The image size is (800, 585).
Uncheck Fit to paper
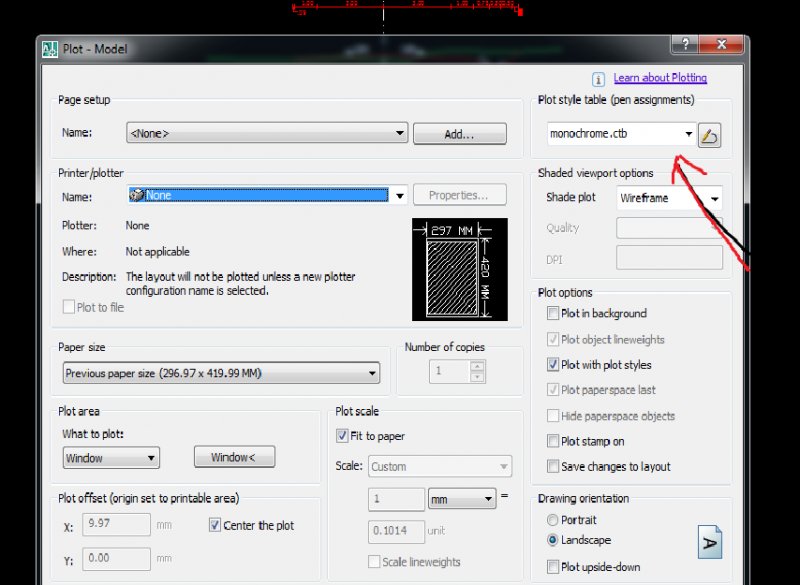tap(342, 436)
